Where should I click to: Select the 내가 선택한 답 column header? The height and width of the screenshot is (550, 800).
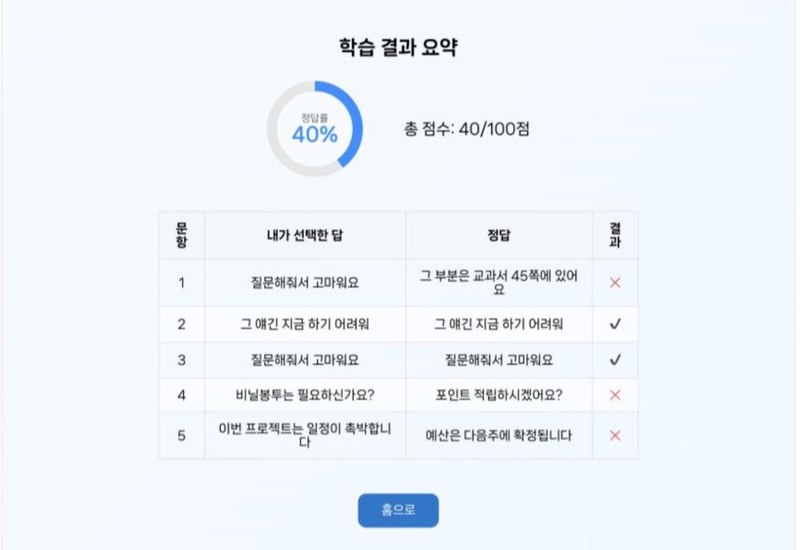(304, 235)
